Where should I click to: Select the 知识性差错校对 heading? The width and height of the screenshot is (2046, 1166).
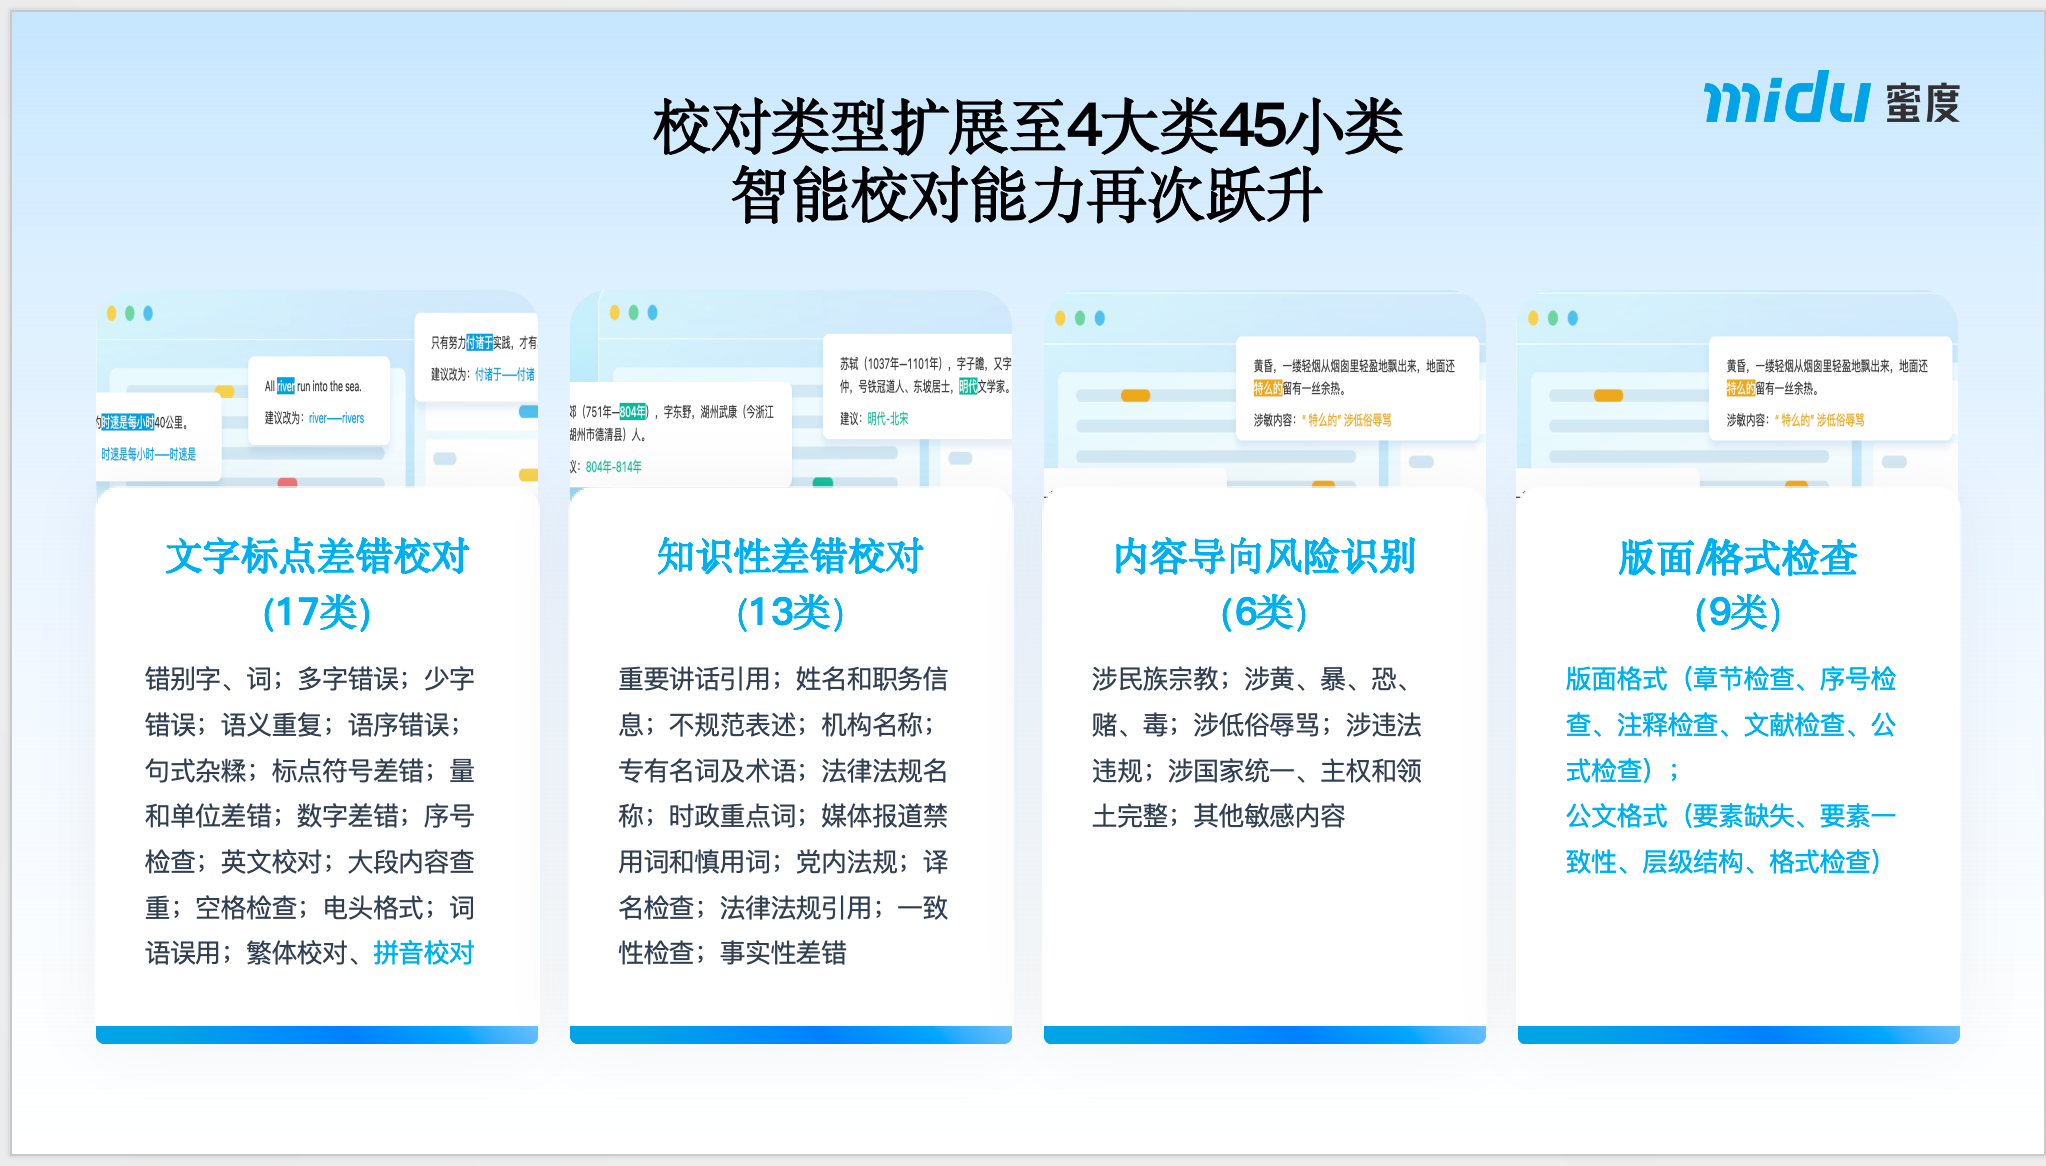[x=790, y=557]
